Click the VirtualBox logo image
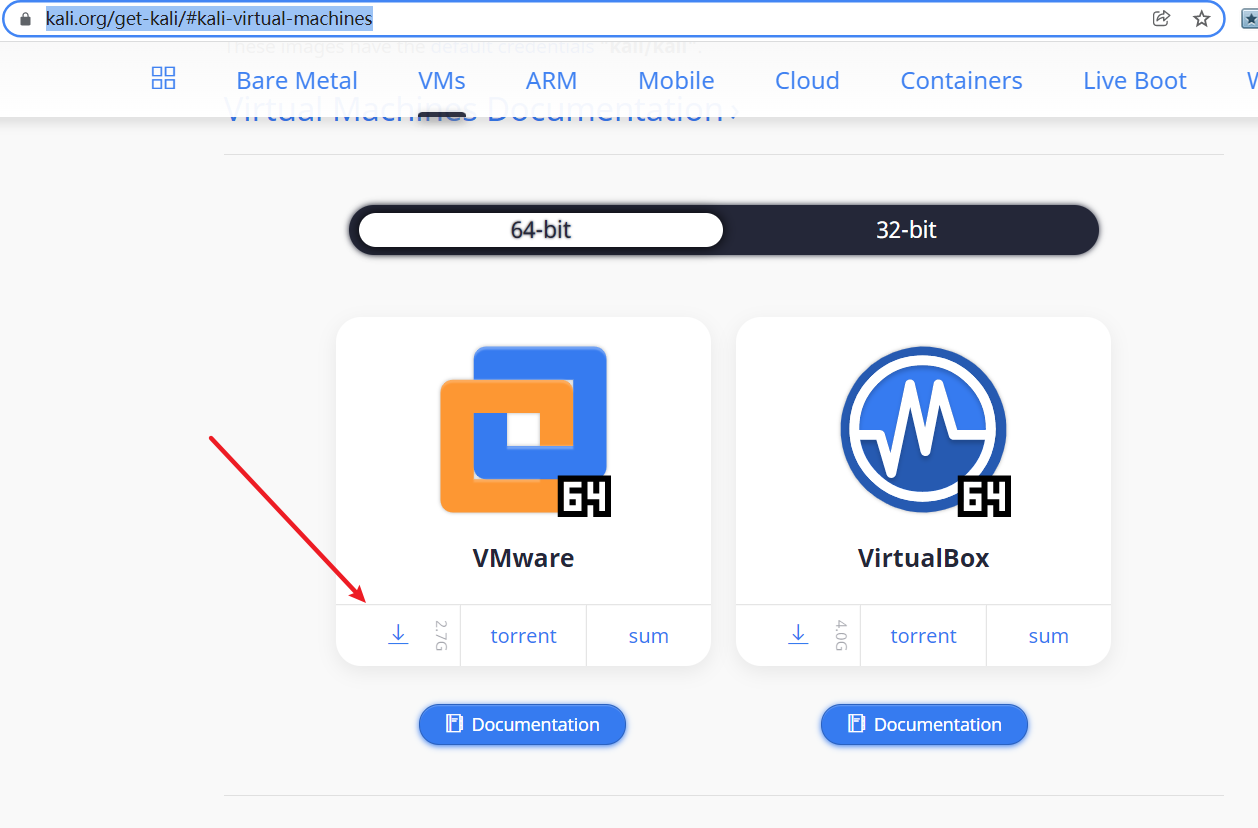 tap(925, 431)
